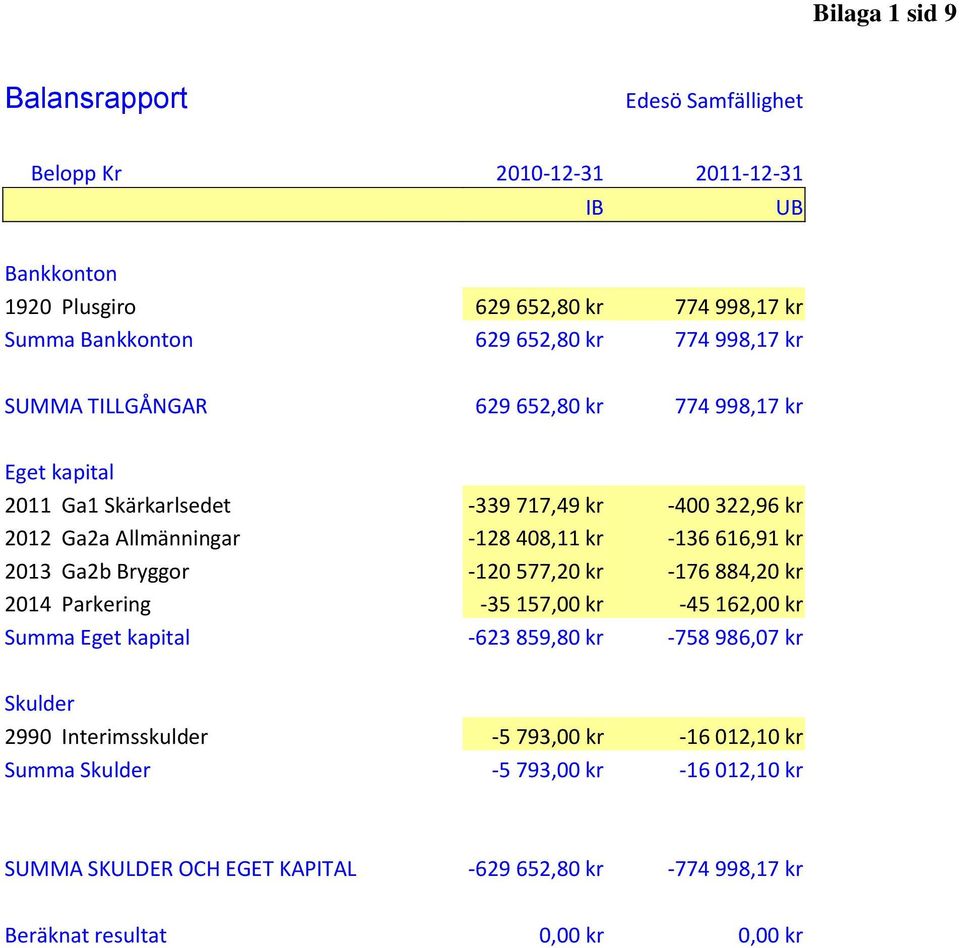The height and width of the screenshot is (948, 960).
Task: Click the total -629 652,80 kr
Action: tap(536, 870)
